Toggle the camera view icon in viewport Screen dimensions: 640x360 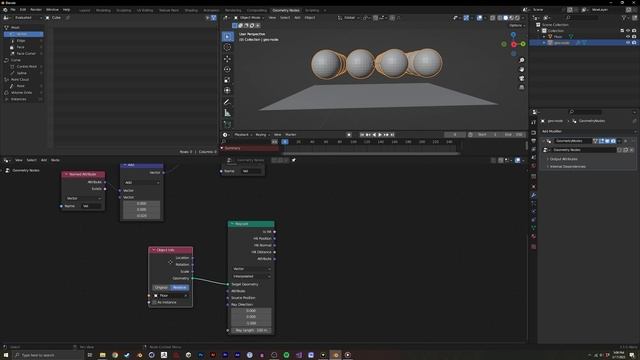(522, 78)
